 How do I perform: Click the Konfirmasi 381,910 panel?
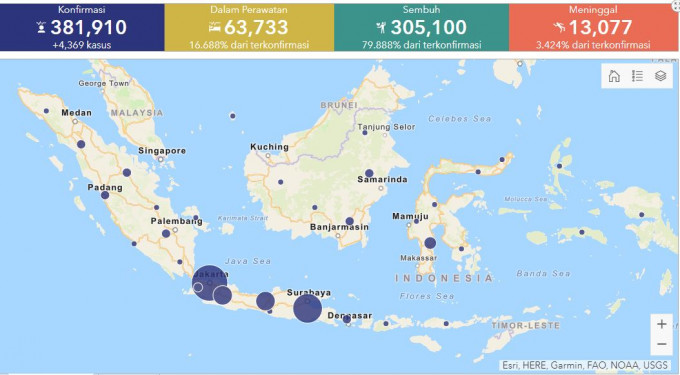[x=82, y=27]
